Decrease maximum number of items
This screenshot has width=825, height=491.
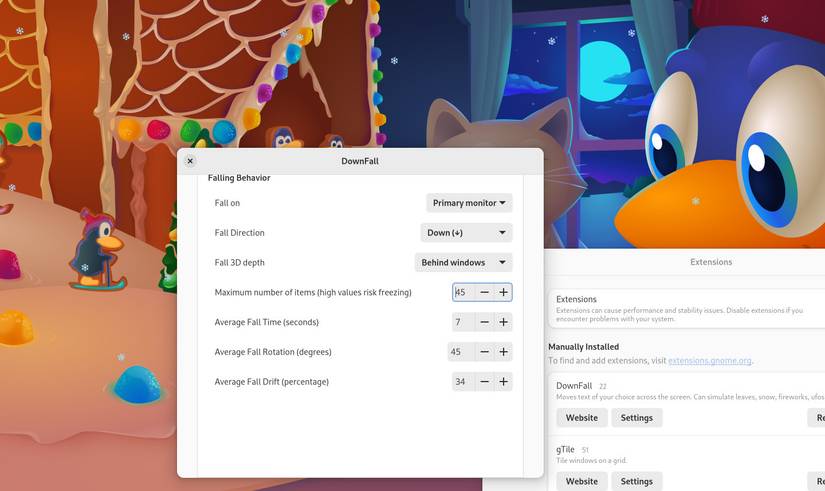[x=485, y=292]
